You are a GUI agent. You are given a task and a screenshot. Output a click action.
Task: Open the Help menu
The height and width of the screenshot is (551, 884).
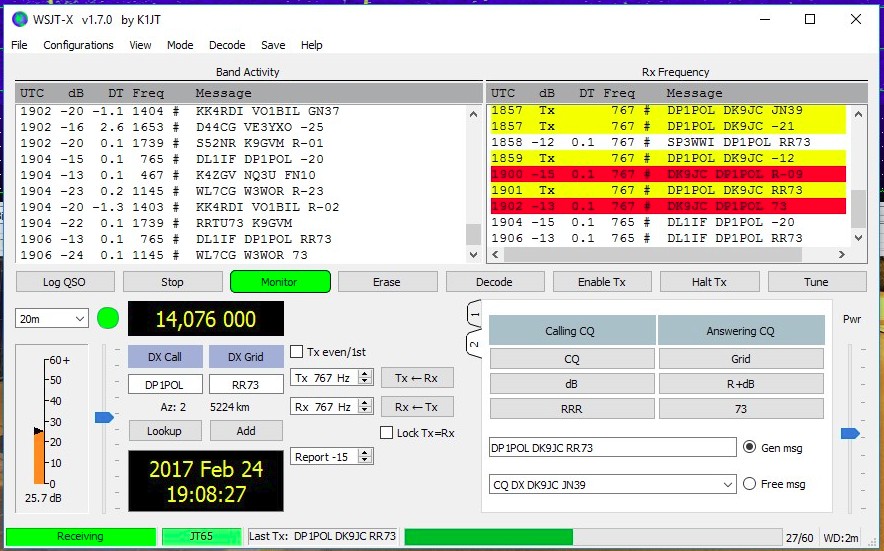(311, 45)
